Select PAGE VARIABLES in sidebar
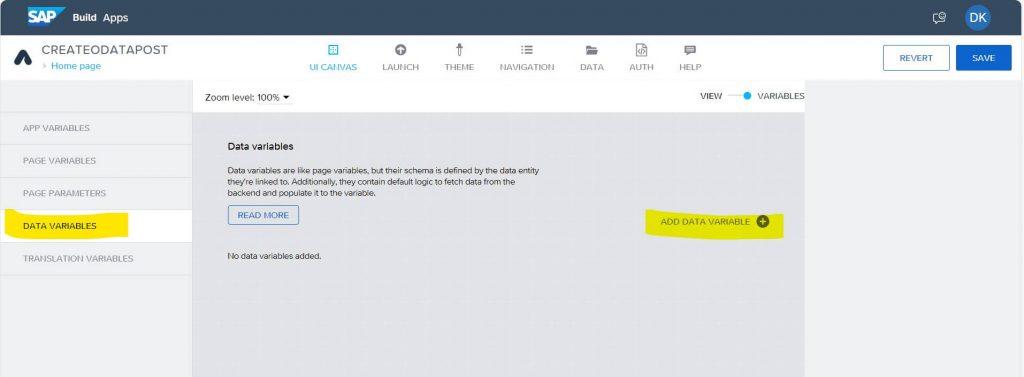 [x=96, y=161]
